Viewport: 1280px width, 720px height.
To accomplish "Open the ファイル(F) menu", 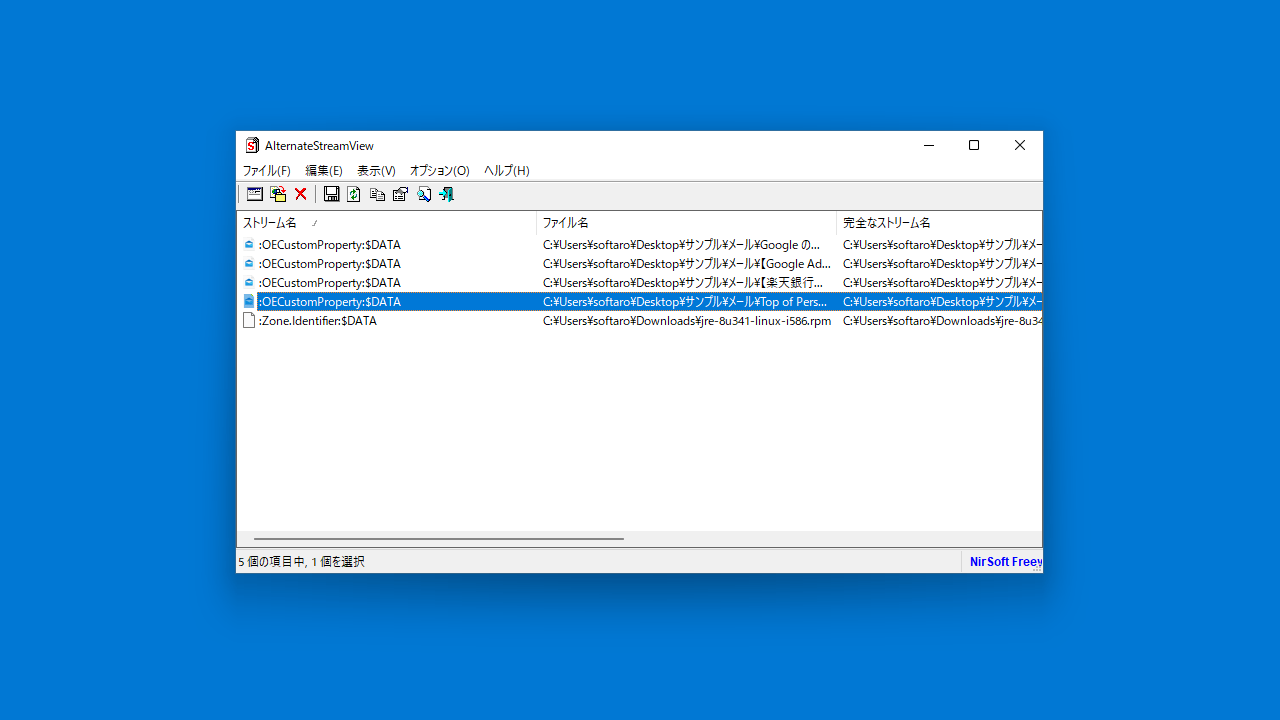I will pyautogui.click(x=267, y=171).
